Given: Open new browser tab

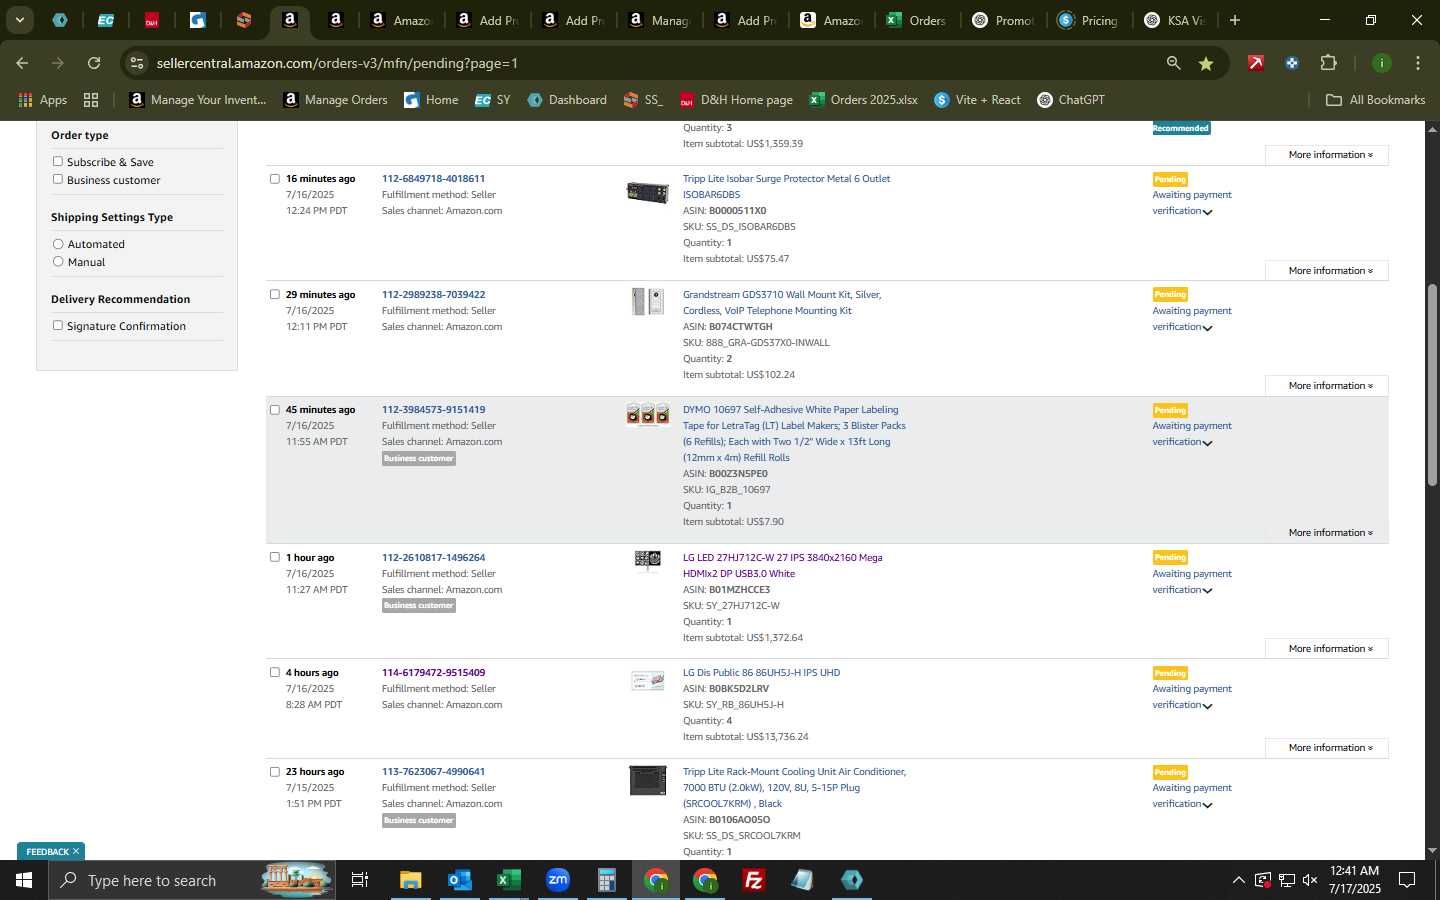Looking at the screenshot, I should (x=1235, y=20).
